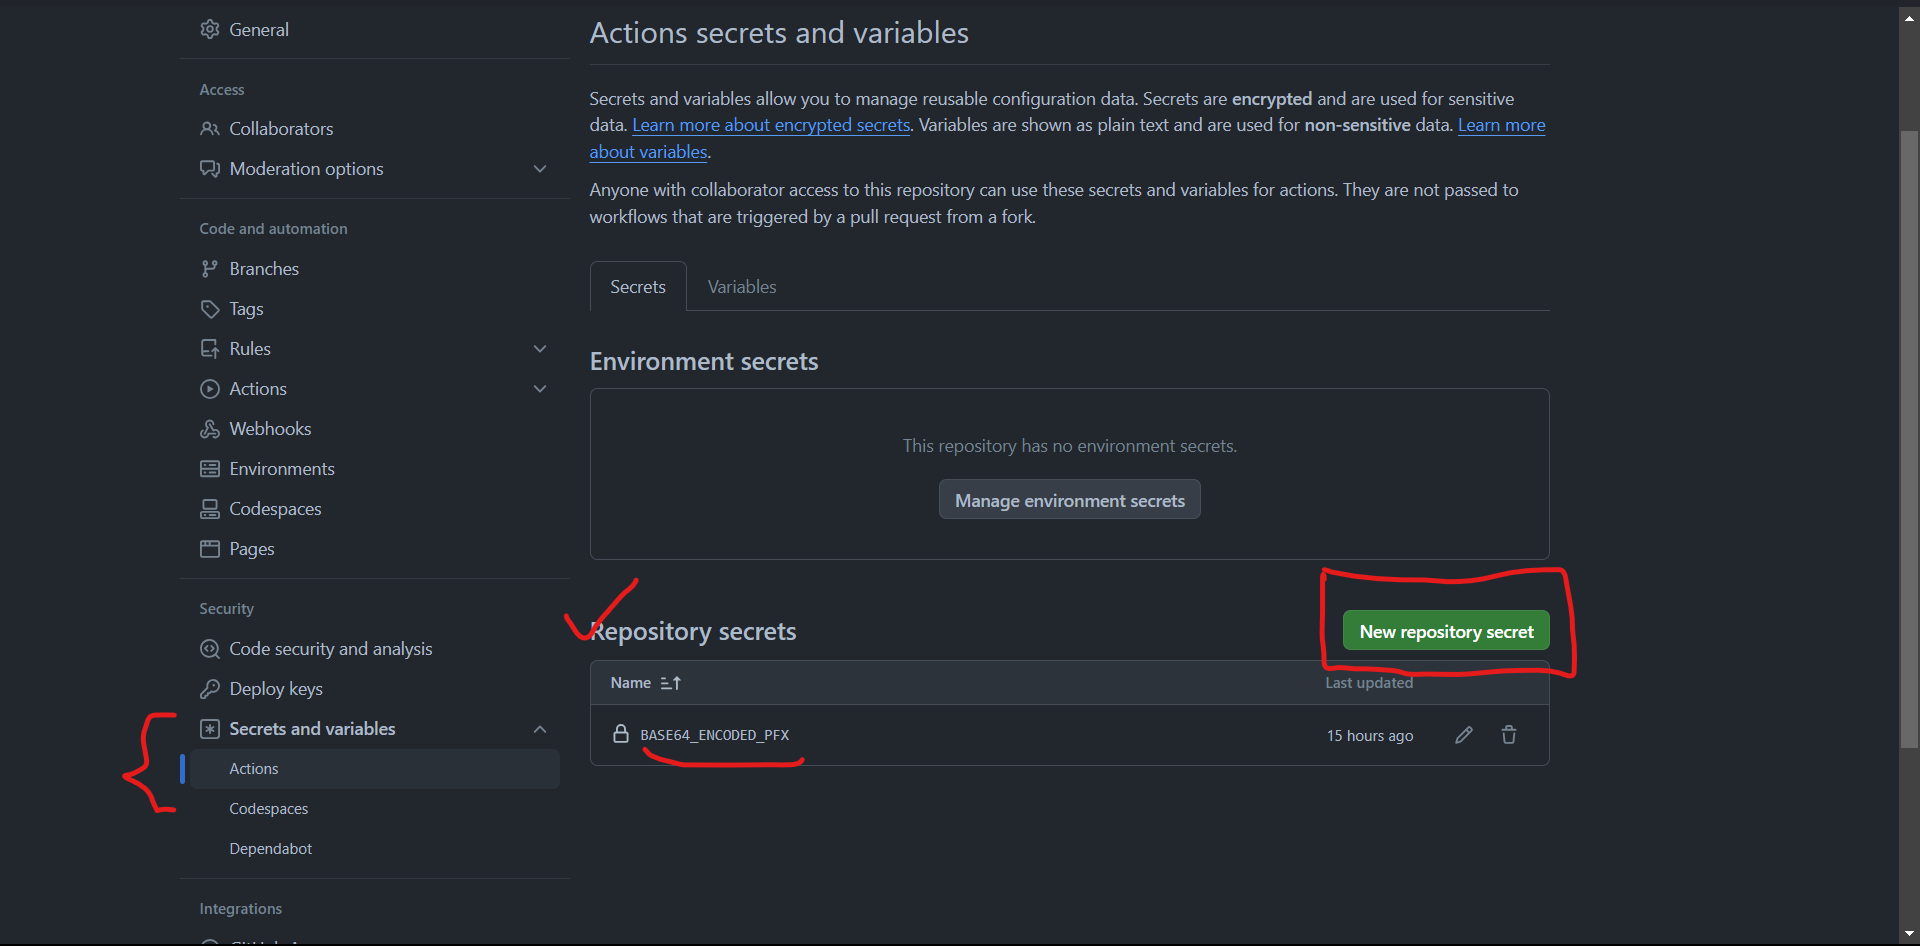Expand the Moderation options section

(x=540, y=169)
